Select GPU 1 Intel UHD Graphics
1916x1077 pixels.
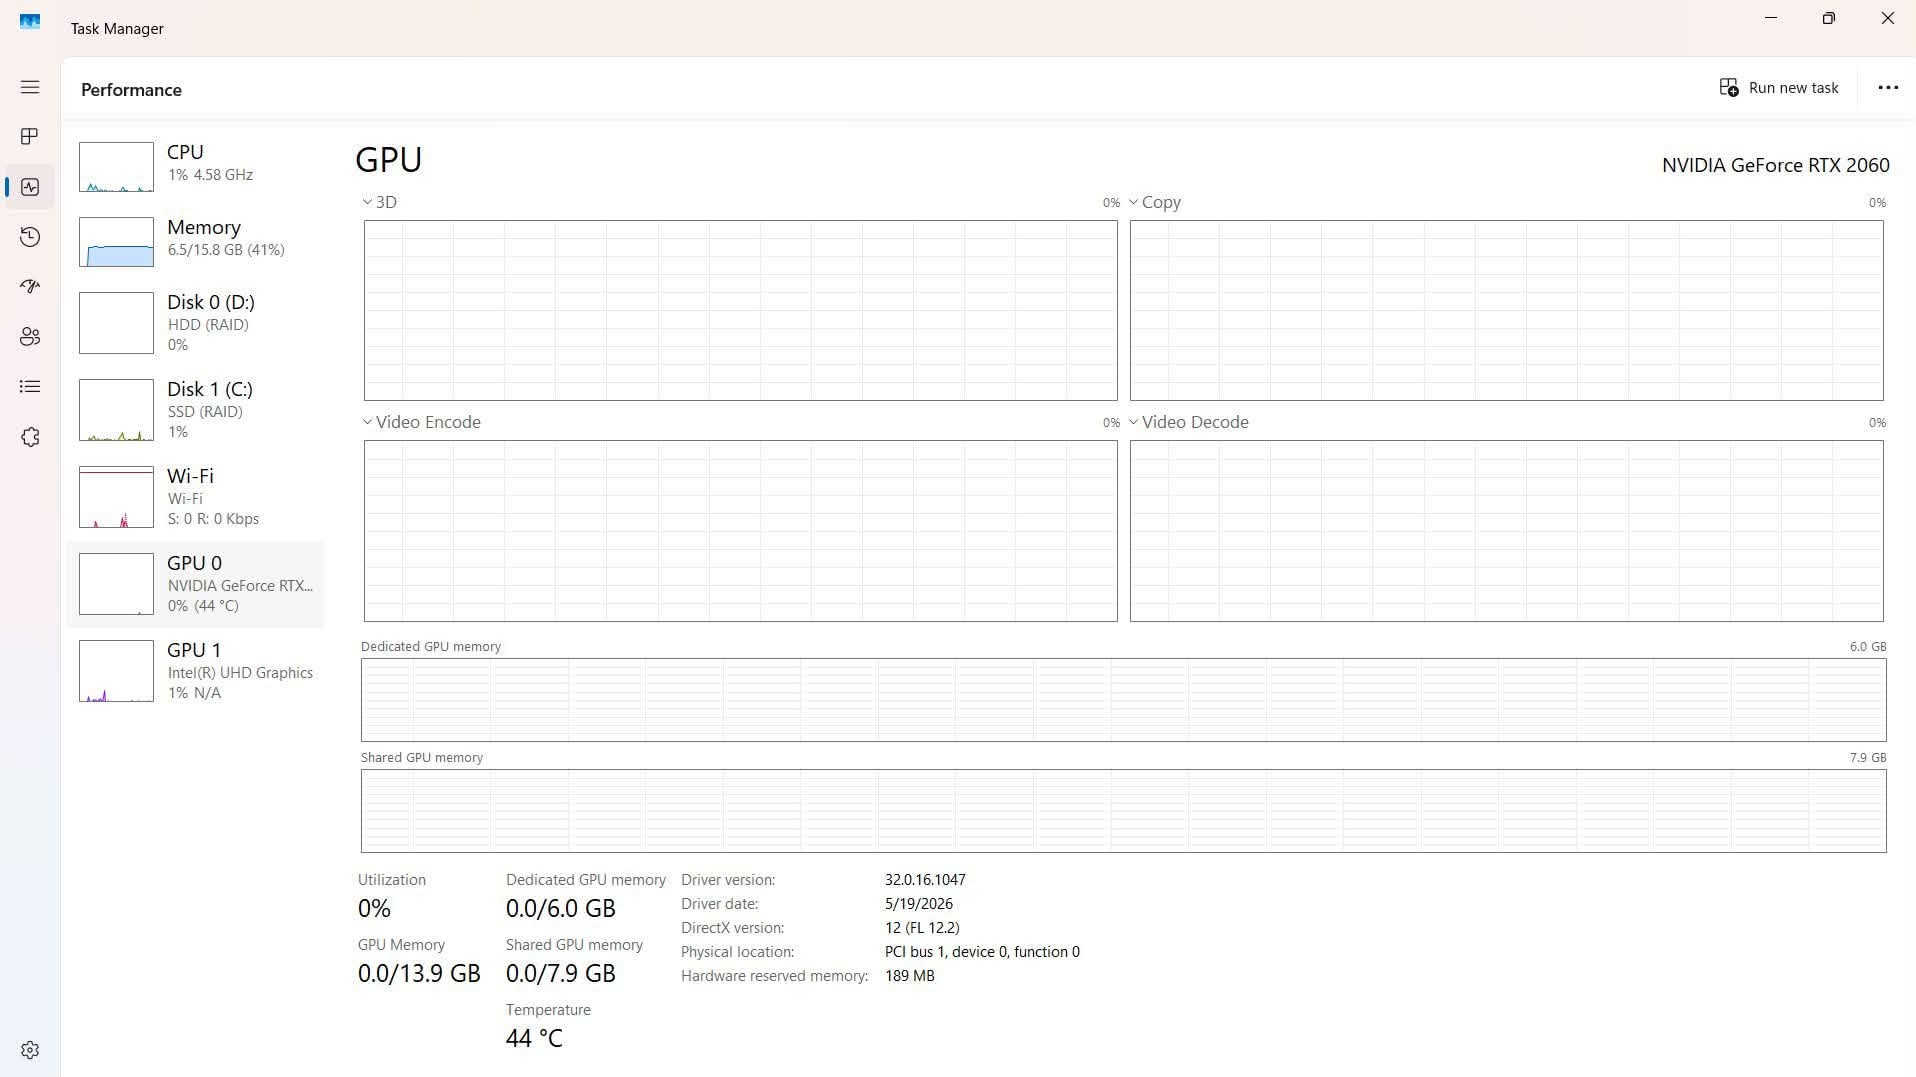coord(196,671)
